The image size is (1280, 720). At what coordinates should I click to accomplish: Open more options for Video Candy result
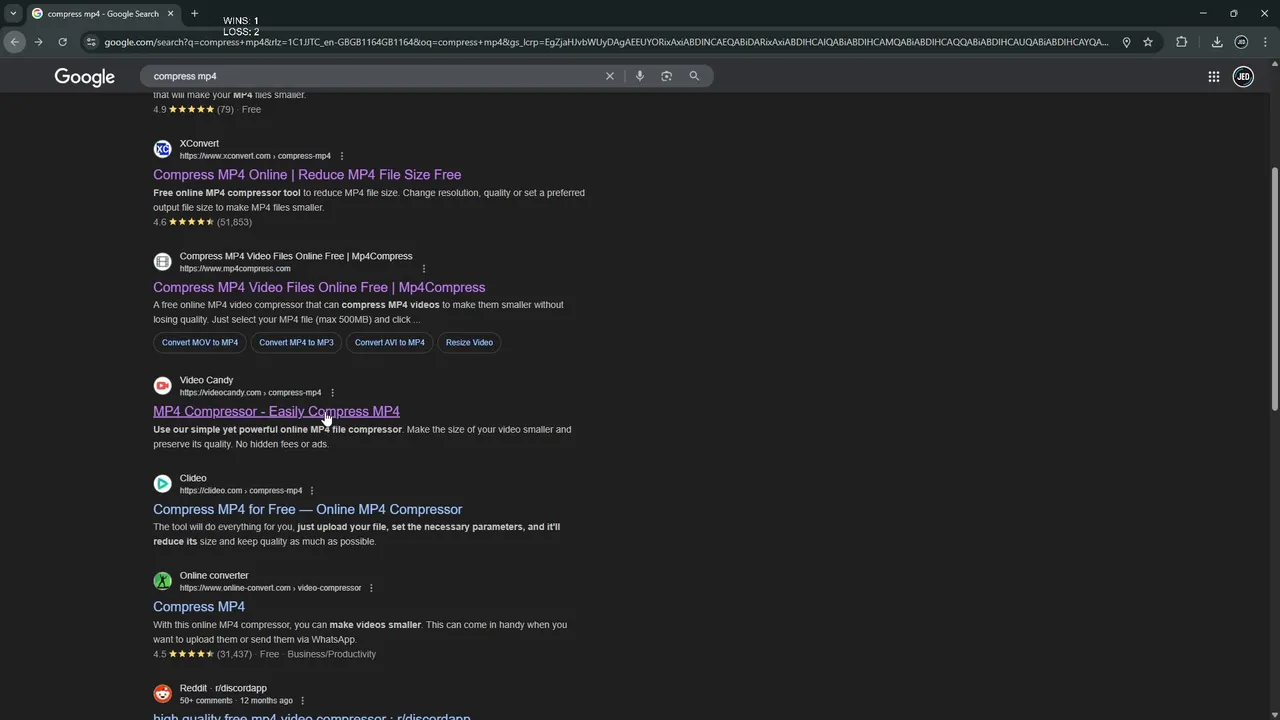(x=333, y=393)
